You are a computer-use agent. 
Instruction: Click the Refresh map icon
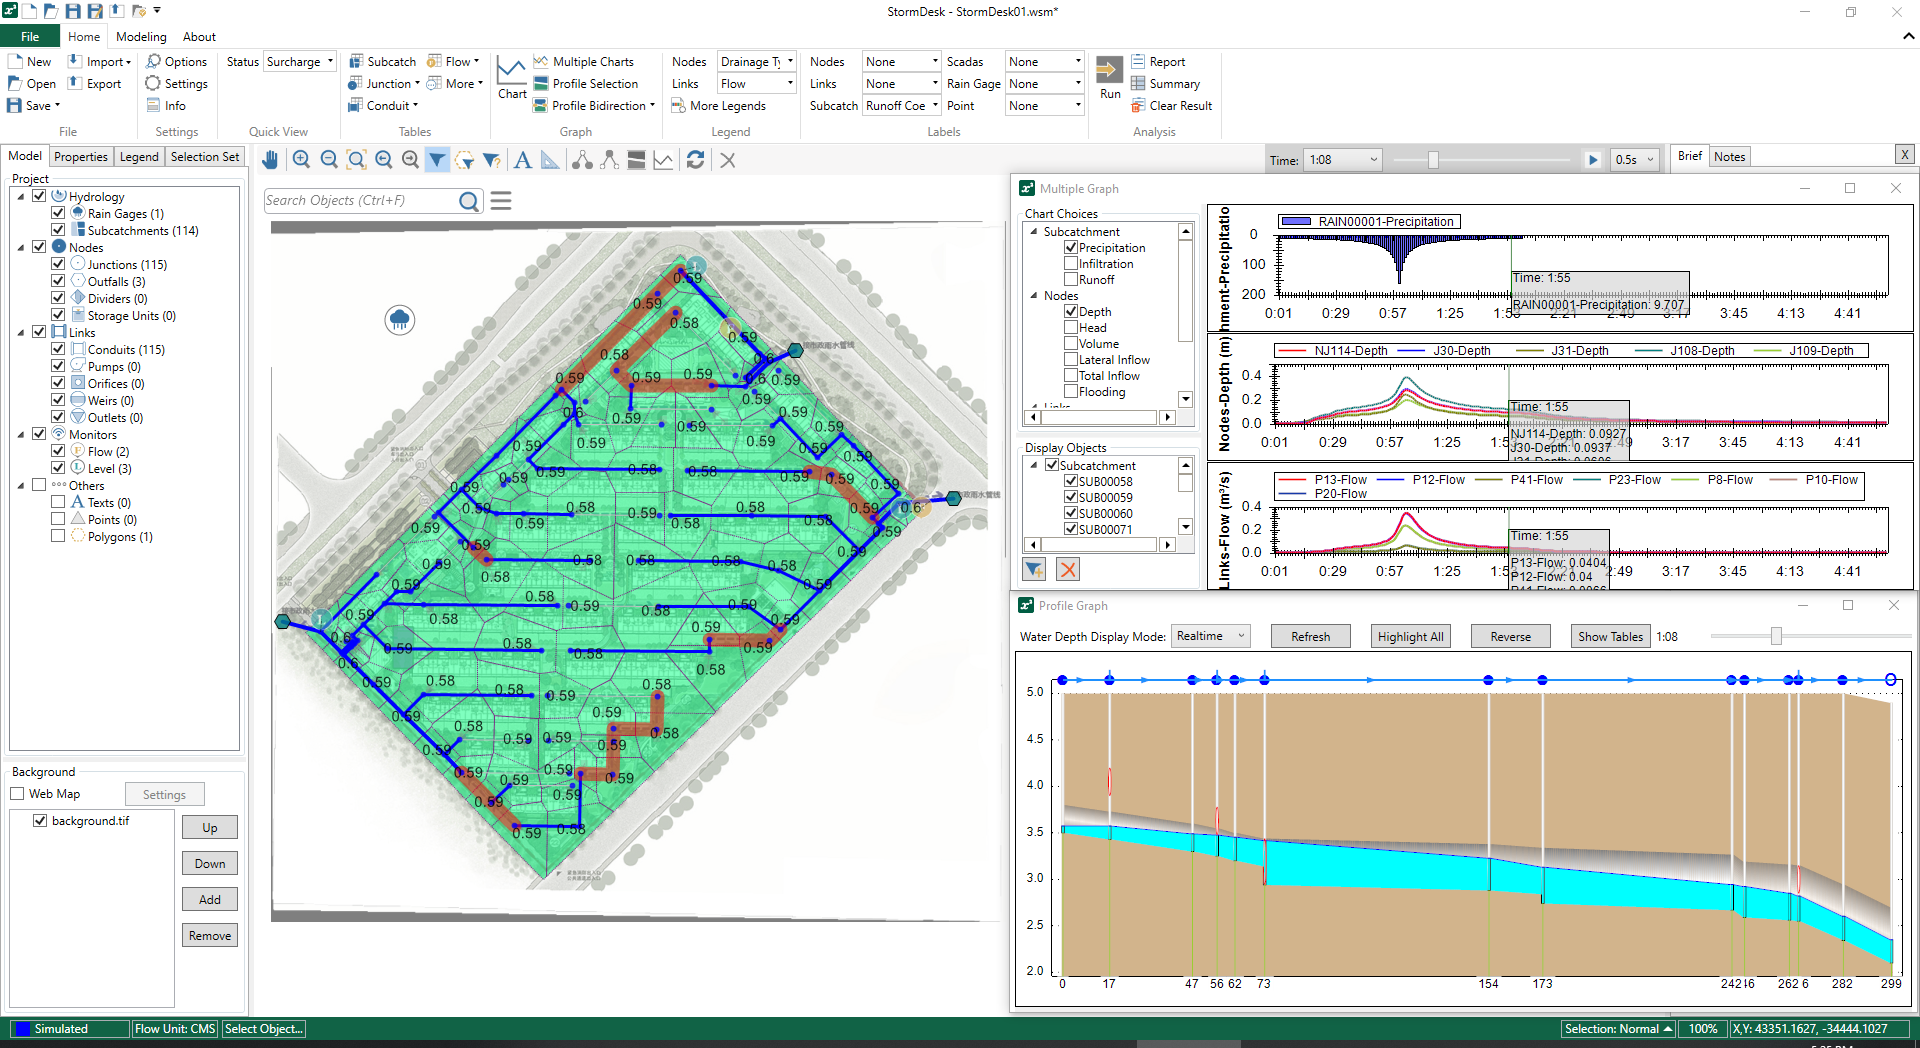tap(695, 160)
